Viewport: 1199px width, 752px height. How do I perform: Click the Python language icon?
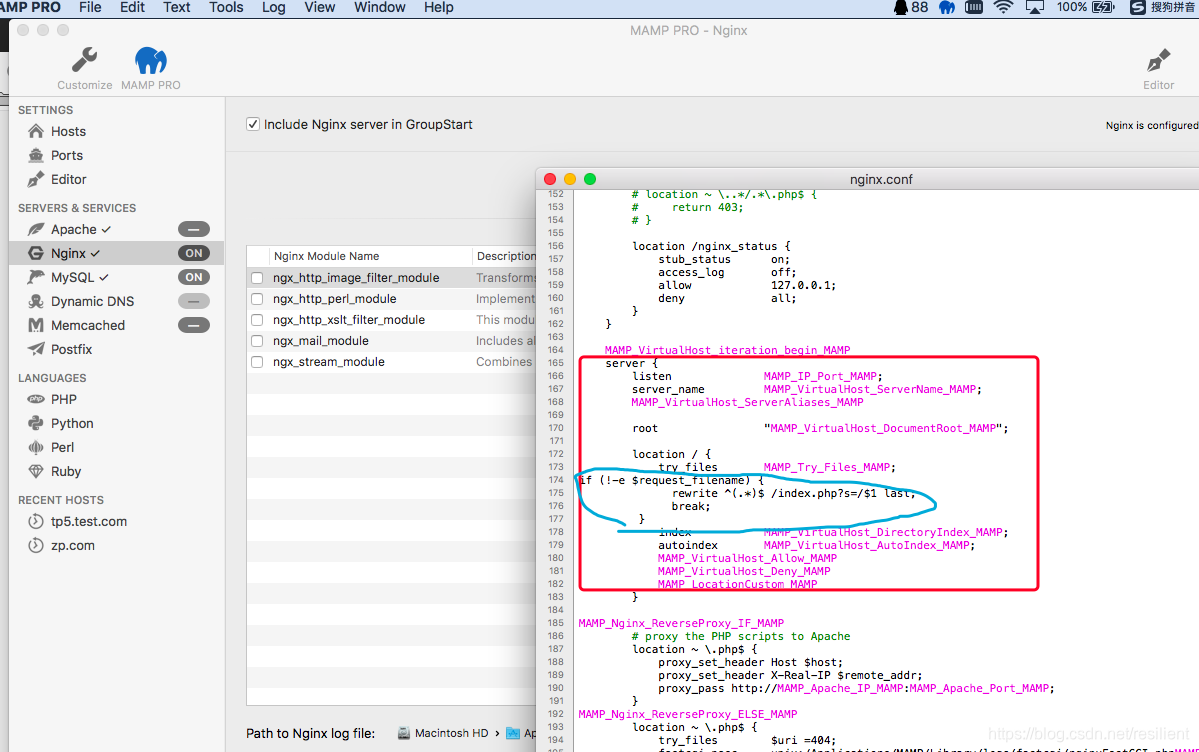coord(36,423)
